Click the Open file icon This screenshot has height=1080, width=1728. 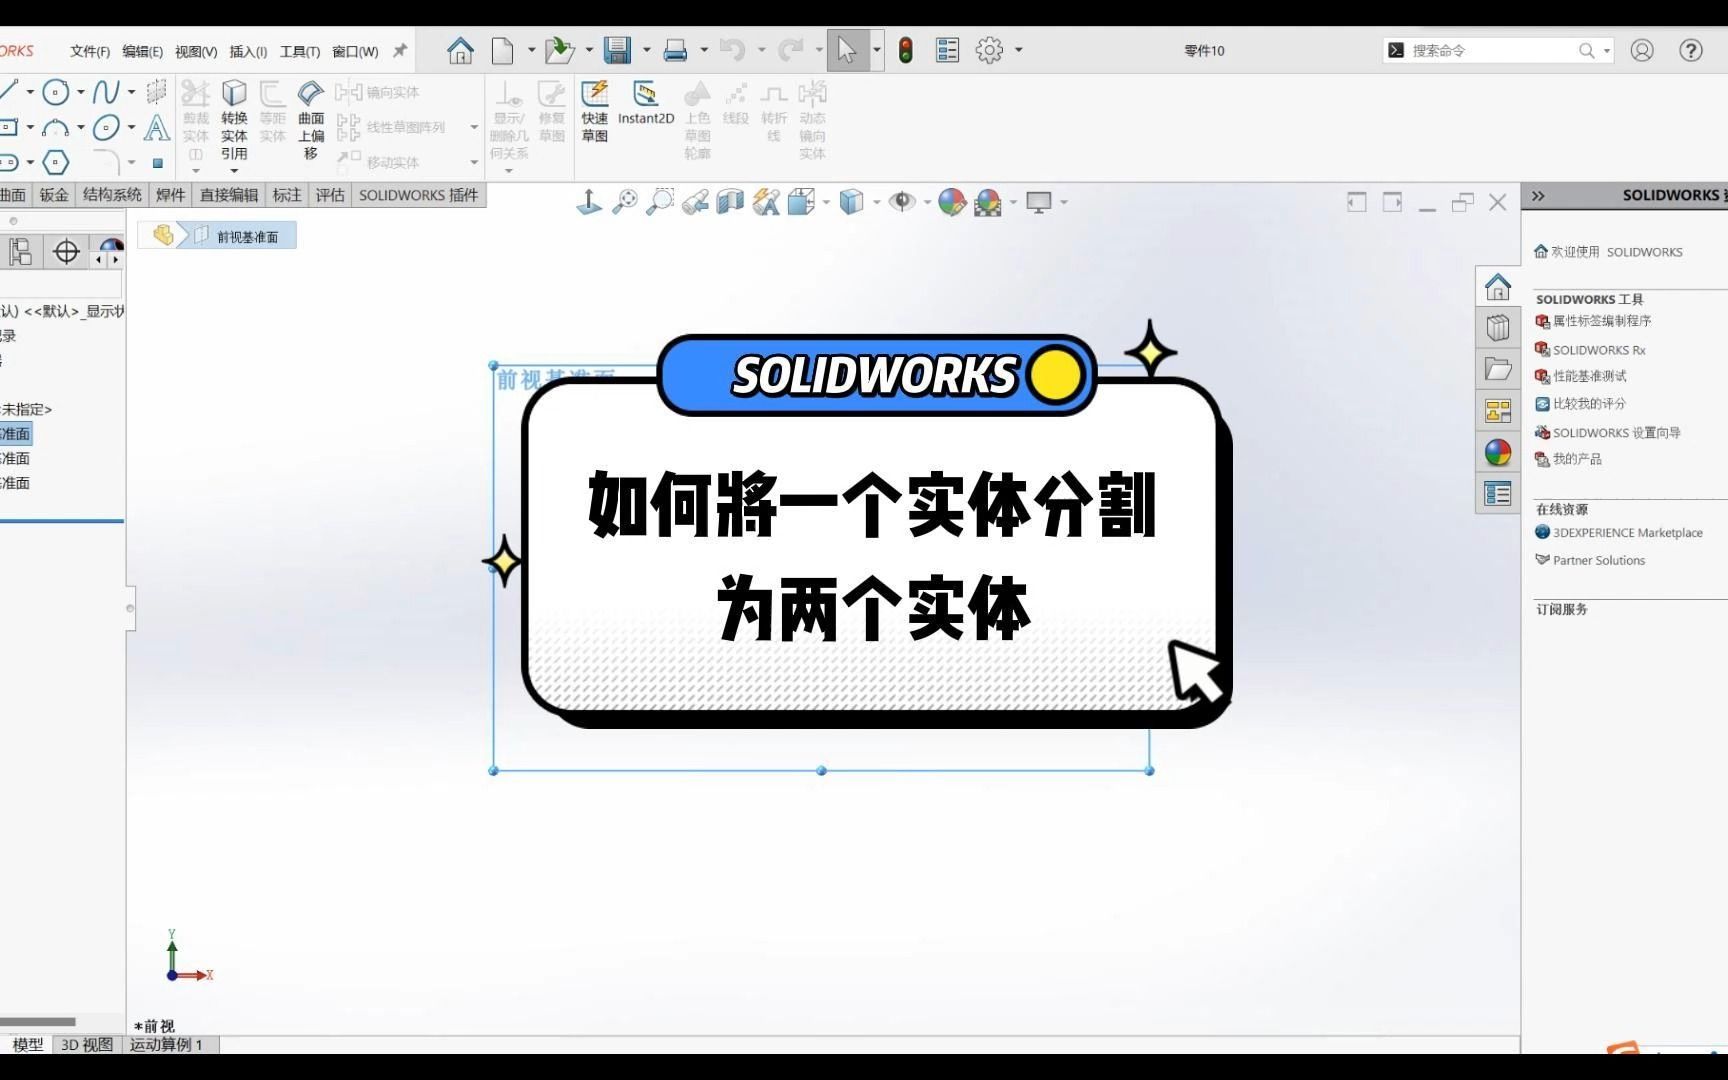559,50
